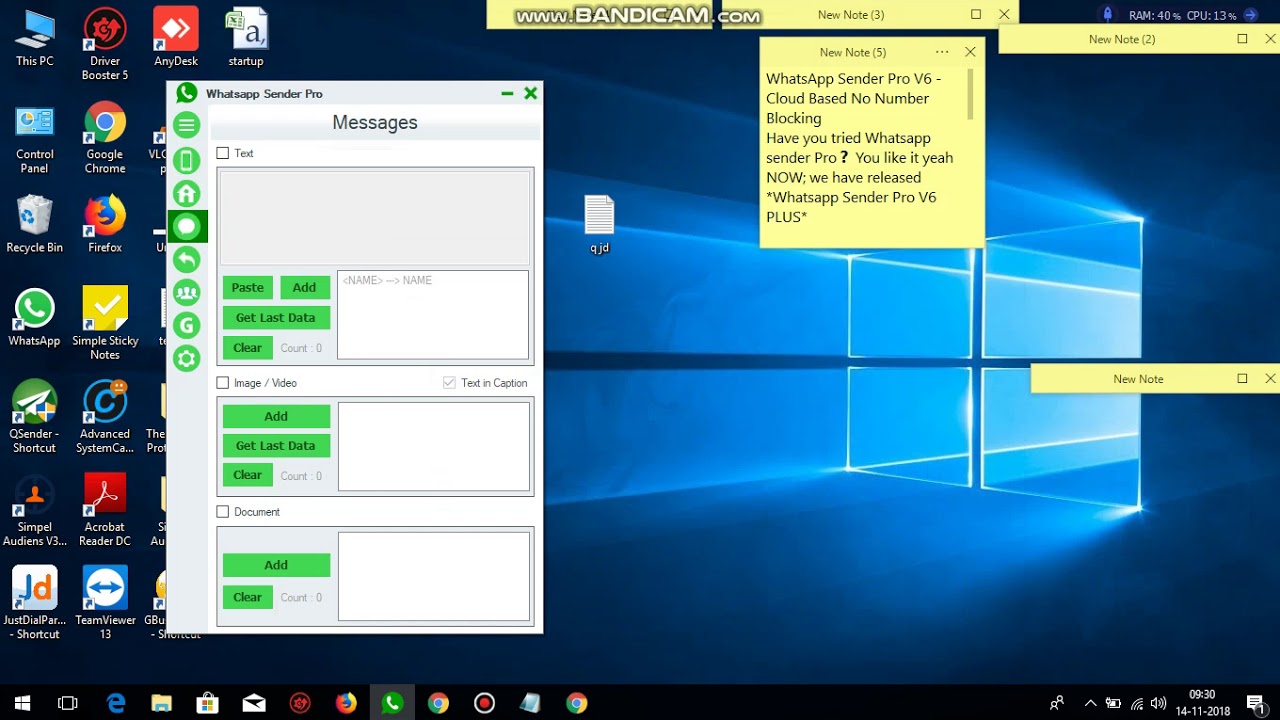
Task: Select the Messages chat-bubble sidebar icon
Action: pos(187,227)
